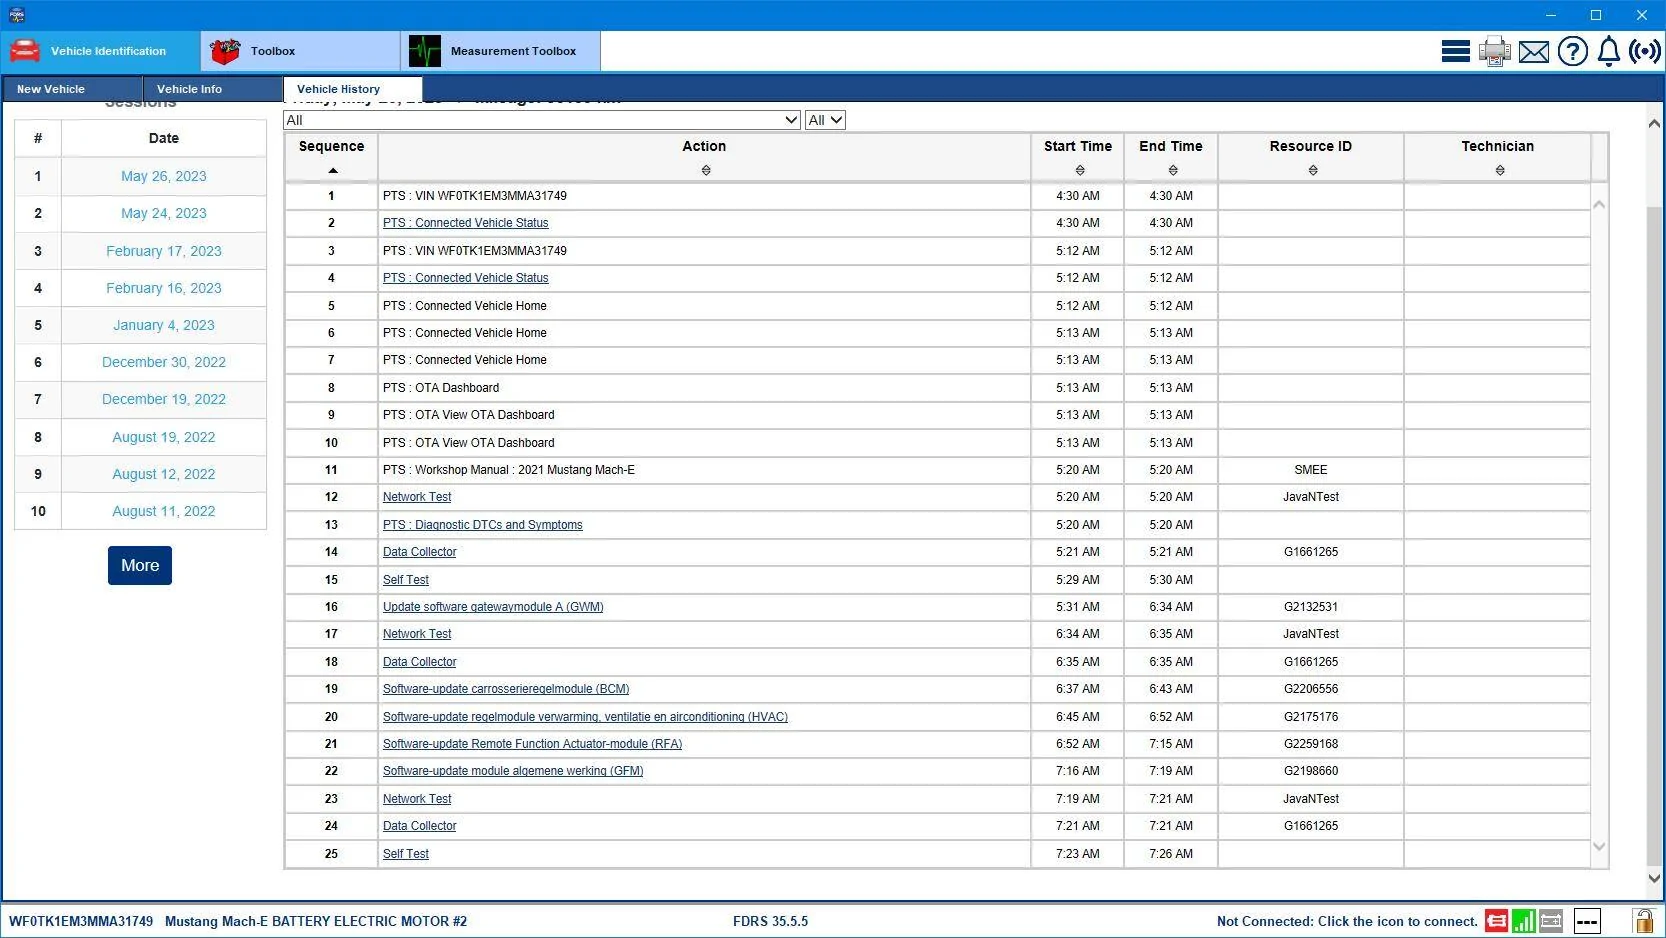Expand the wide All filter dropdown
This screenshot has height=938, width=1666.
542,120
